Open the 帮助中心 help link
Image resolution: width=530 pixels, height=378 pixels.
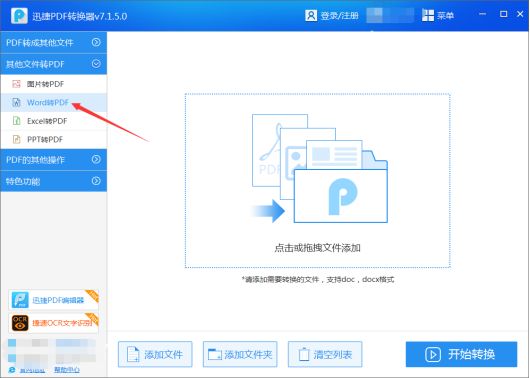67,370
